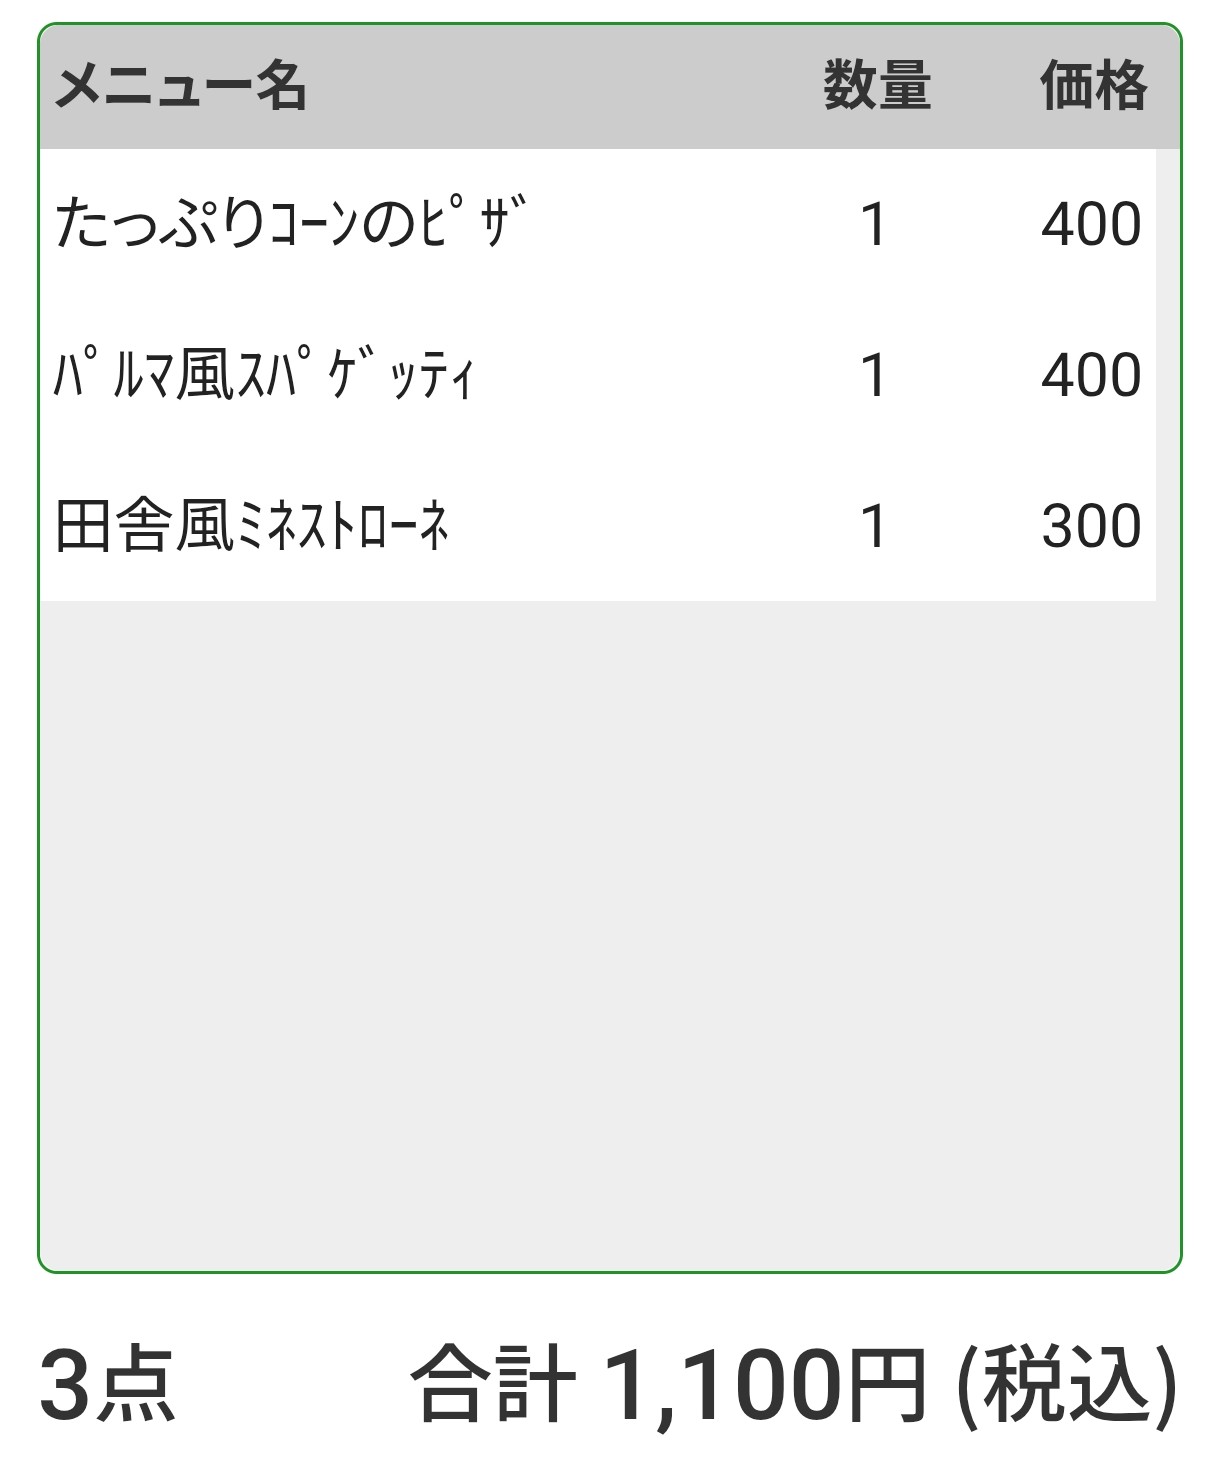Click the minestrone quantity value 1
The height and width of the screenshot is (1458, 1220).
pyautogui.click(x=873, y=526)
